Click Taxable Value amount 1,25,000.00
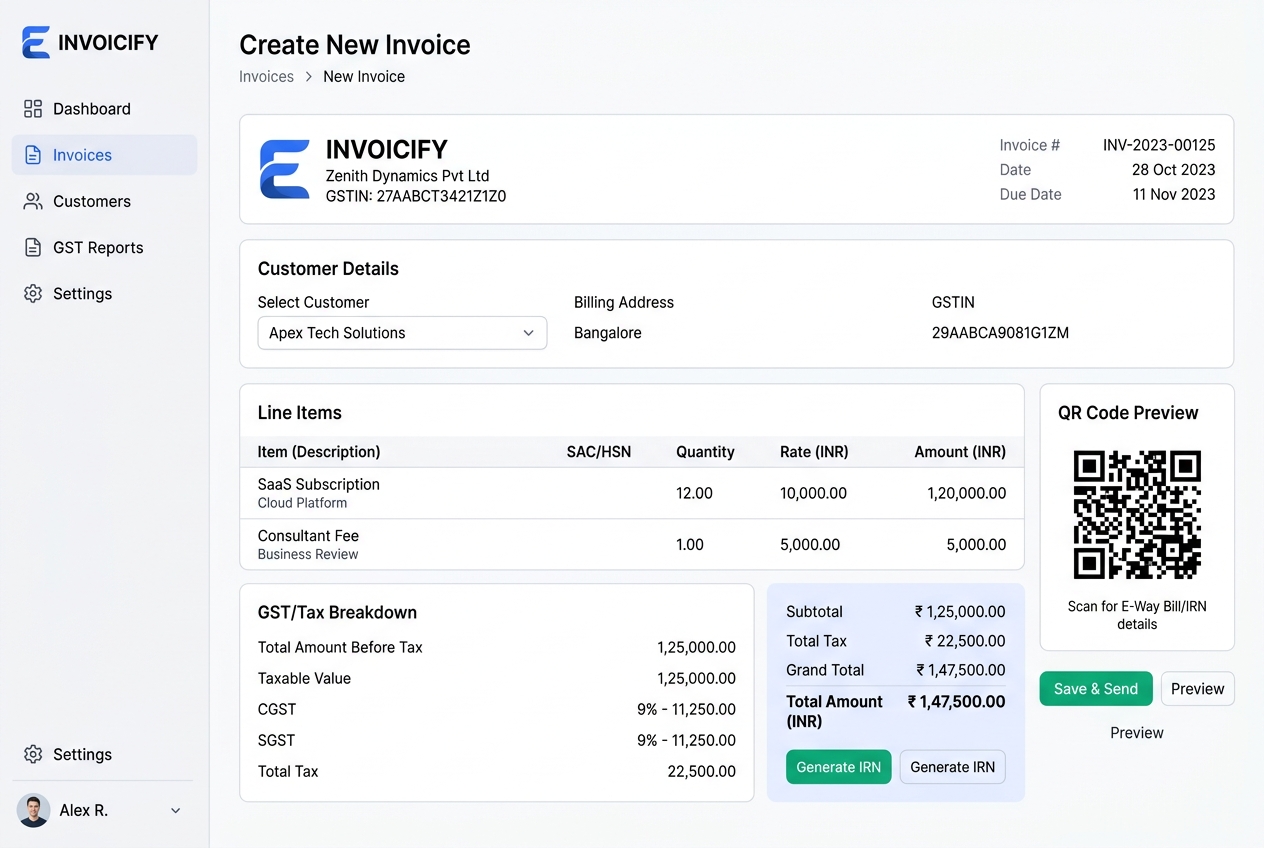Image resolution: width=1264 pixels, height=848 pixels. click(x=696, y=678)
